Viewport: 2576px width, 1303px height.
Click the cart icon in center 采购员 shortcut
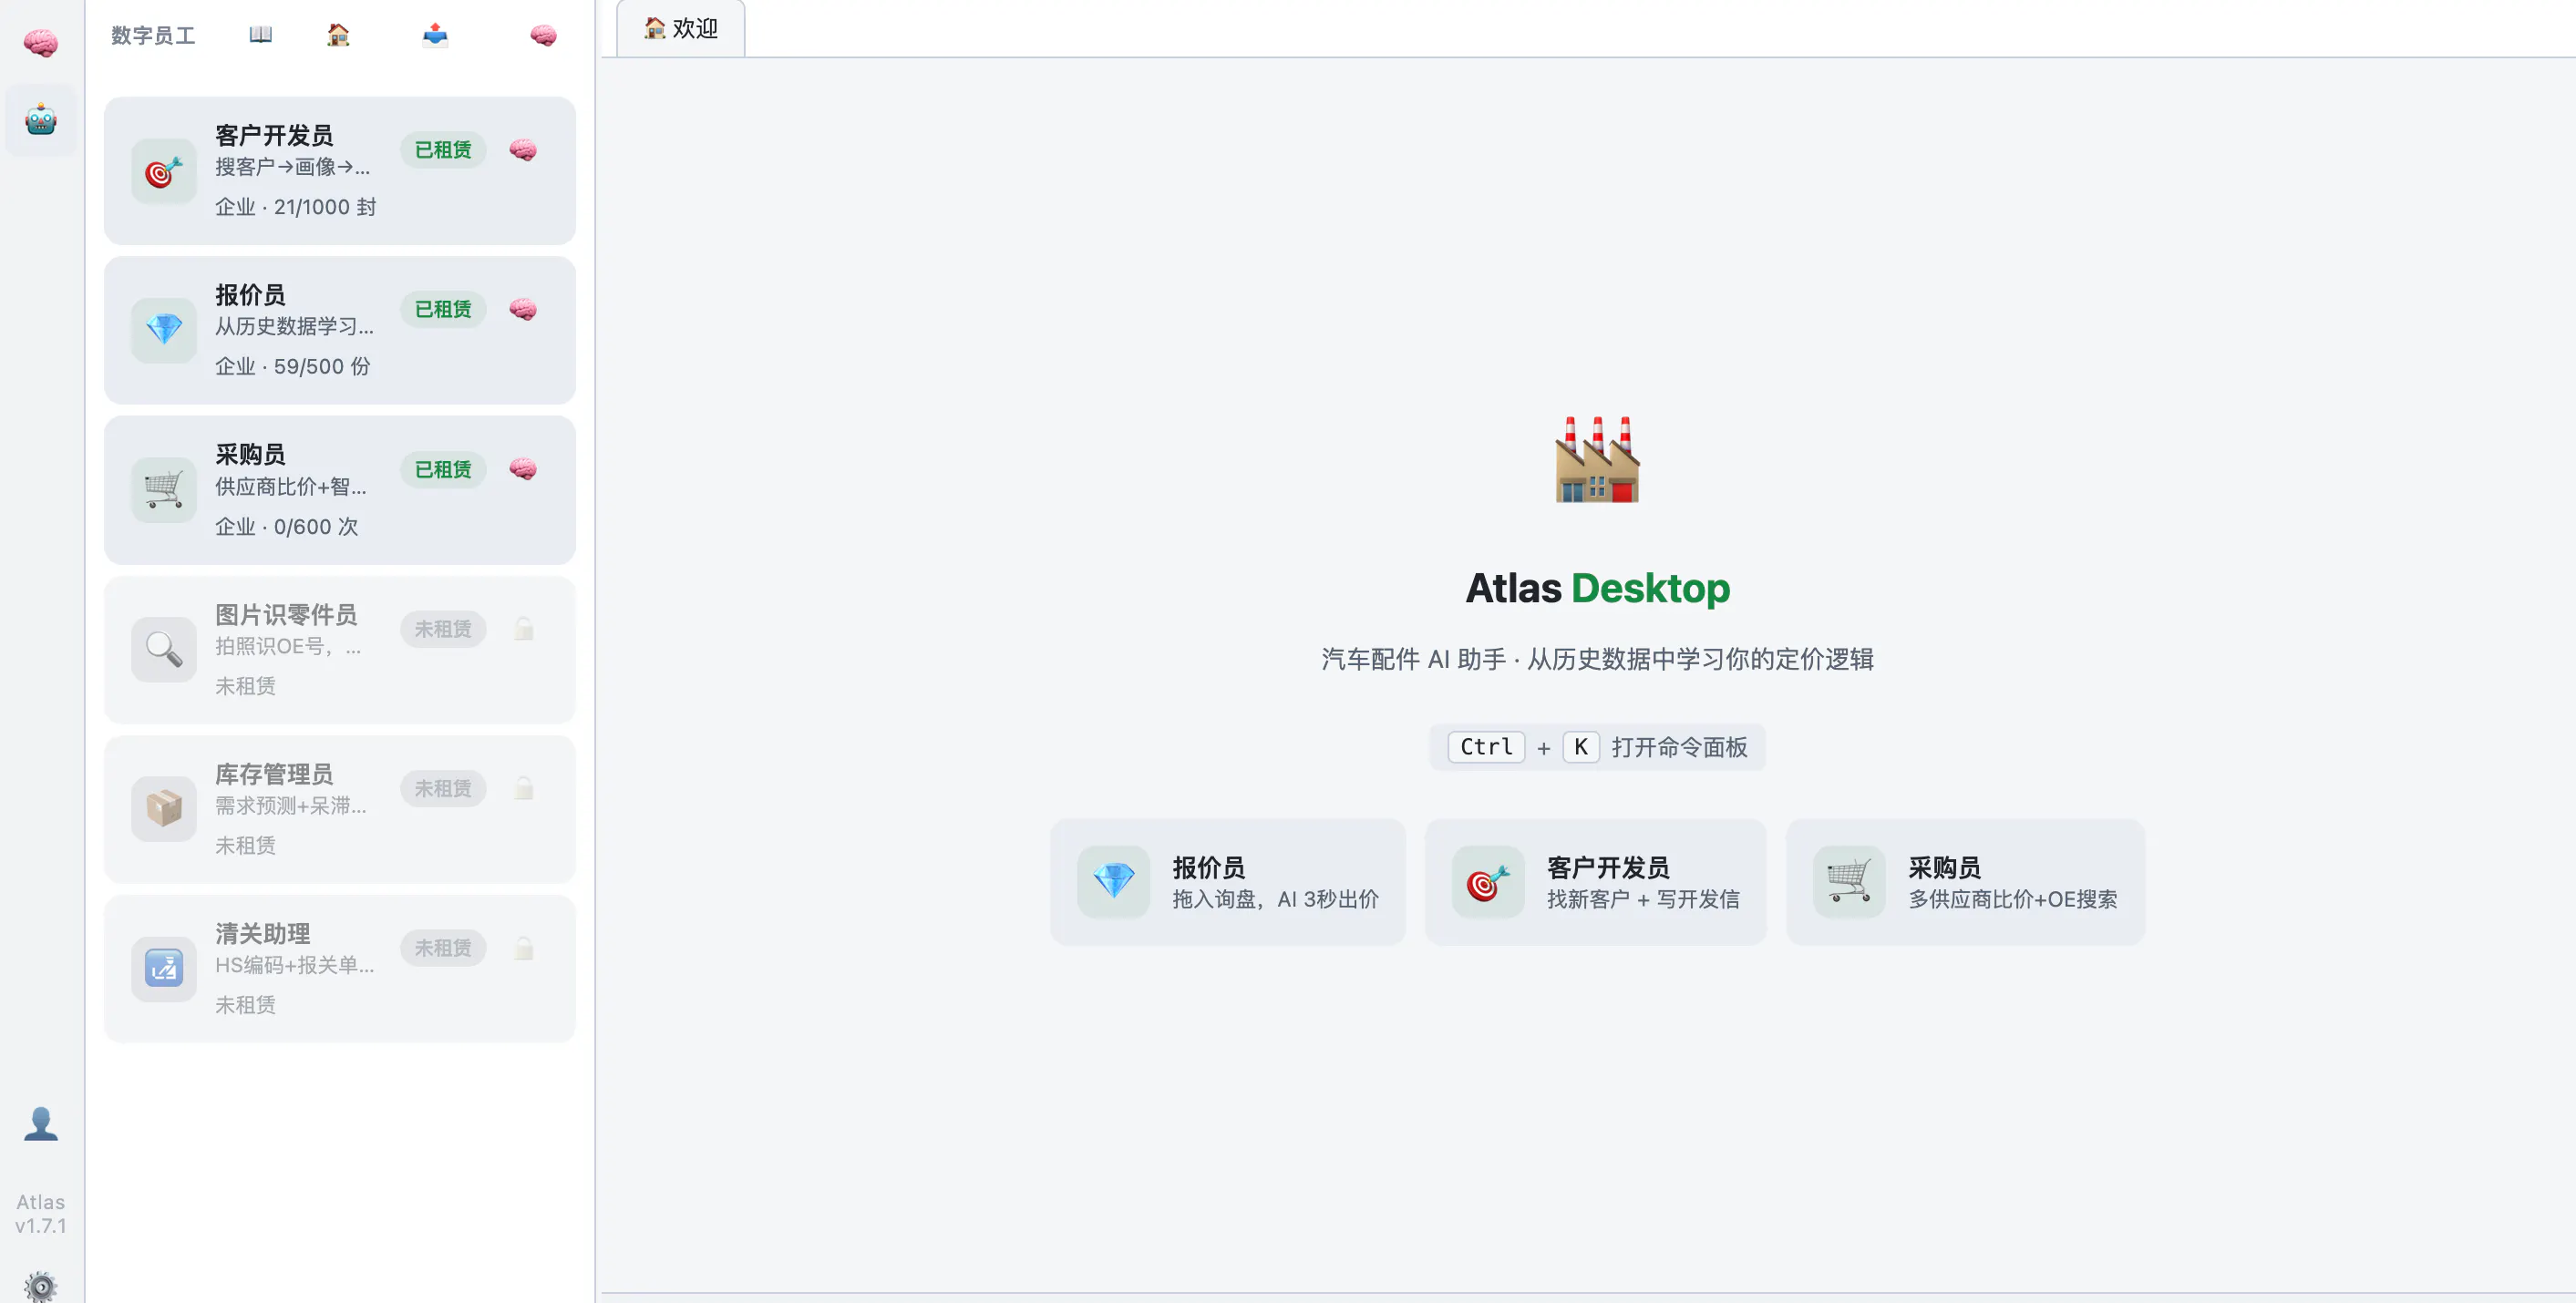point(1849,882)
